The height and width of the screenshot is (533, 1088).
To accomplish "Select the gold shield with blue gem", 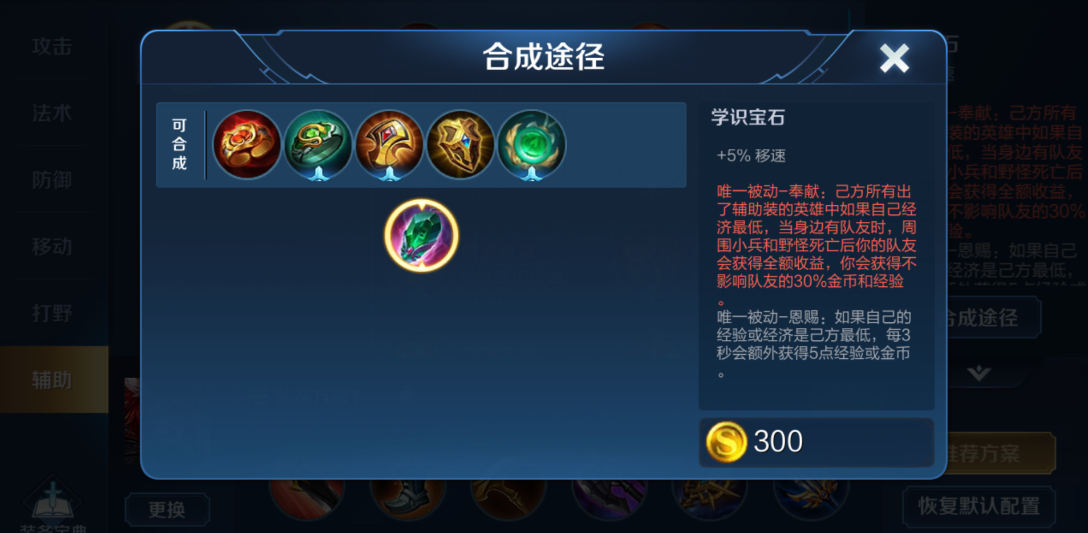I will coord(461,145).
